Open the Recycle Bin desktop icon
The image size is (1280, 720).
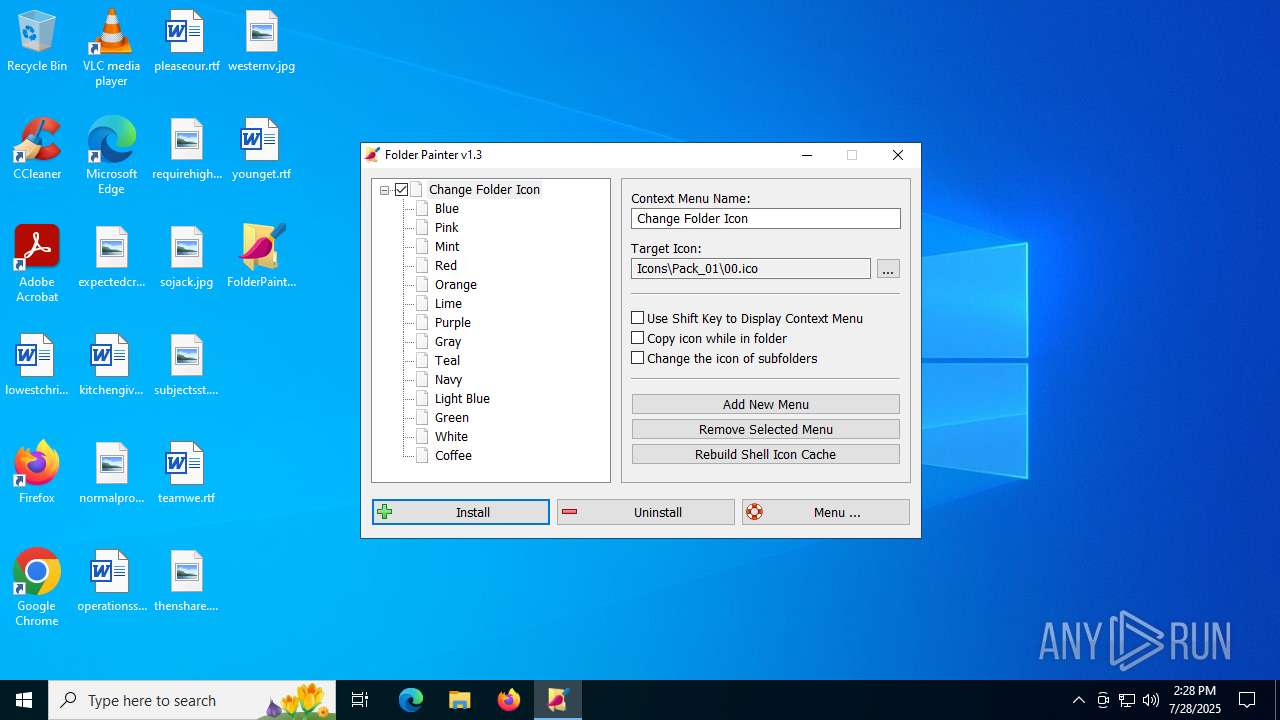point(37,42)
